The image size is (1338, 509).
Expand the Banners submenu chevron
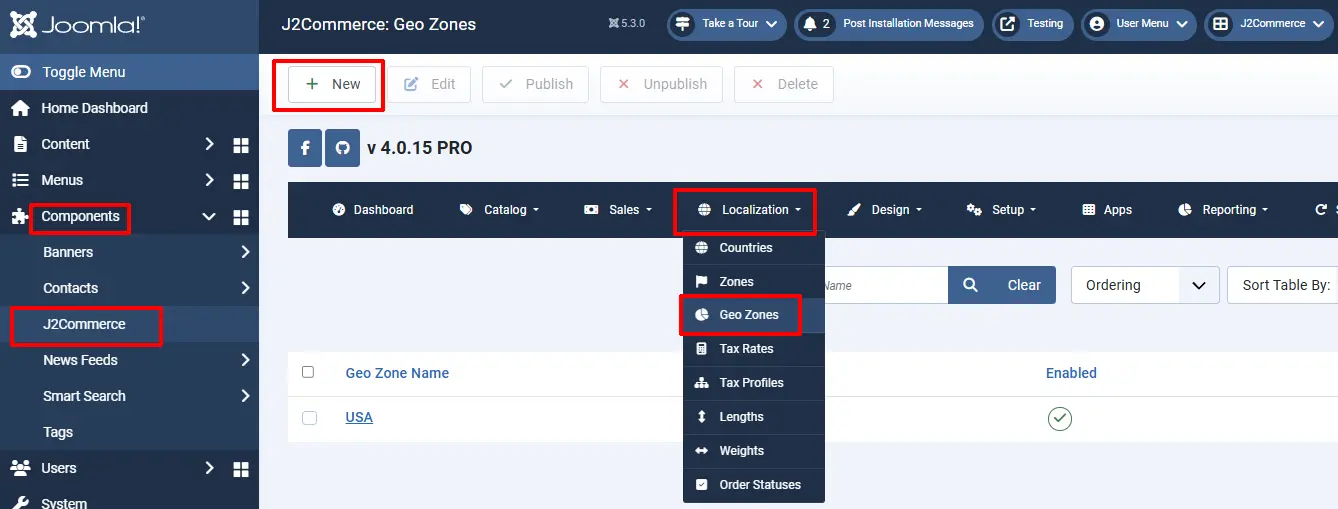[245, 252]
